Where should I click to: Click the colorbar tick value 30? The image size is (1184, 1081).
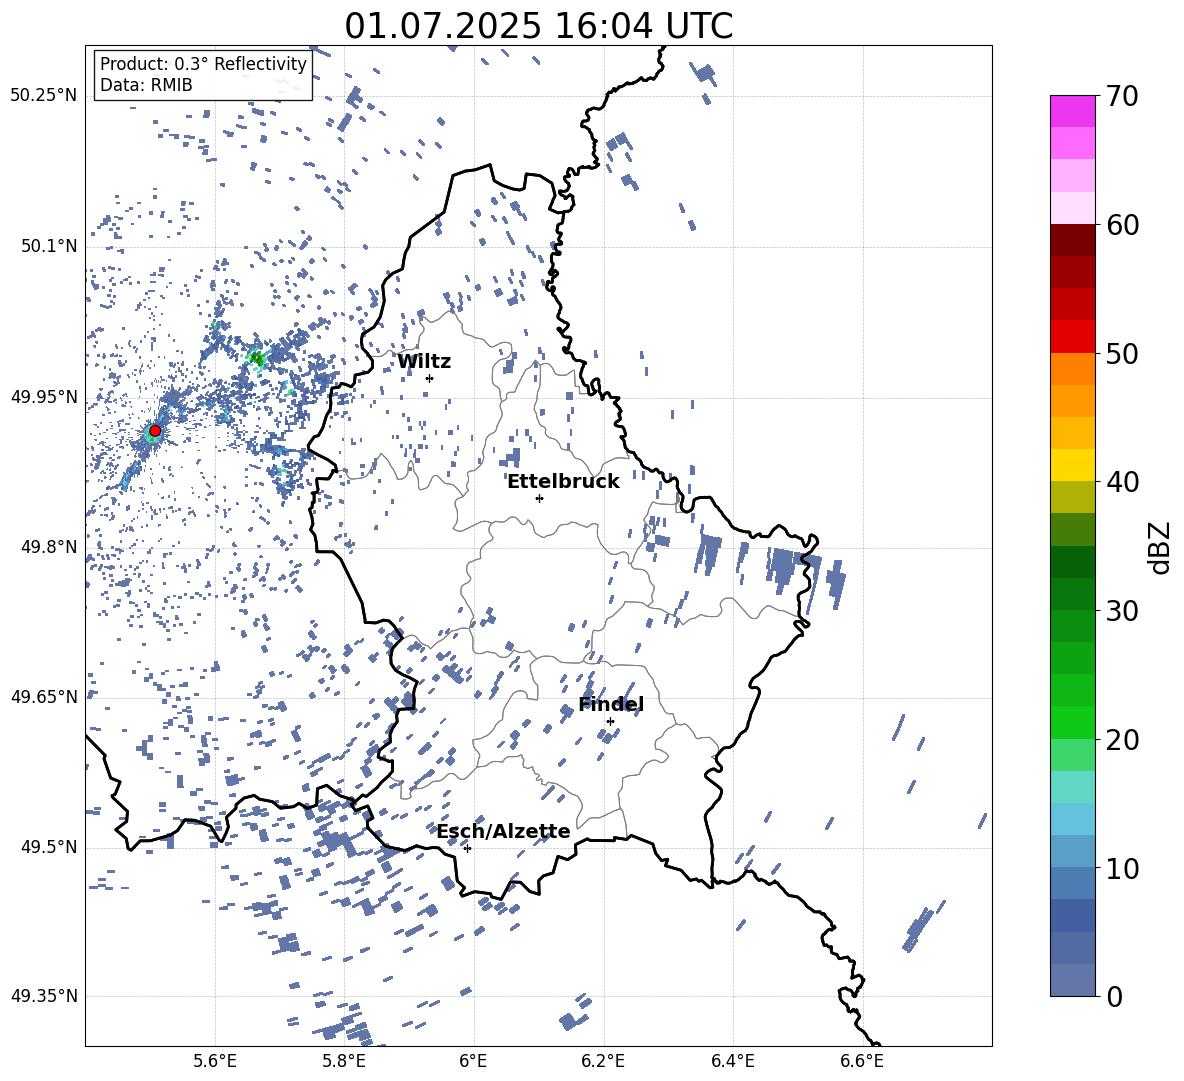(1123, 611)
